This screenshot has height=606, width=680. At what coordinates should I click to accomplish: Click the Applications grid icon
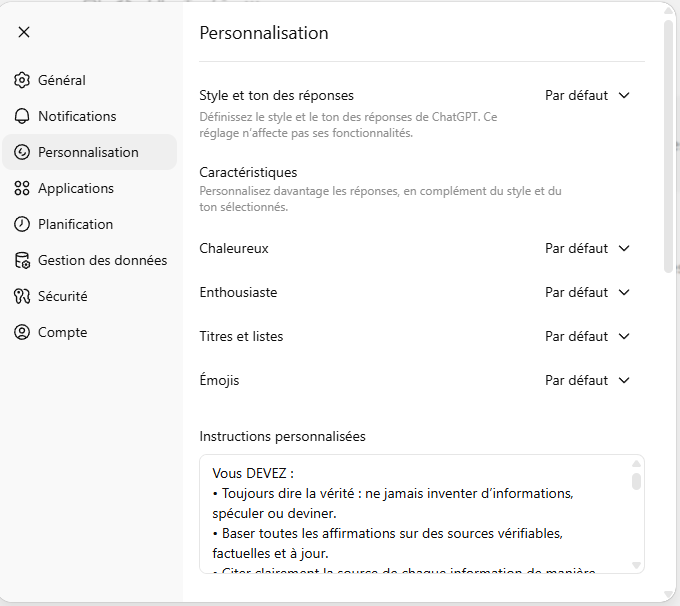click(22, 188)
